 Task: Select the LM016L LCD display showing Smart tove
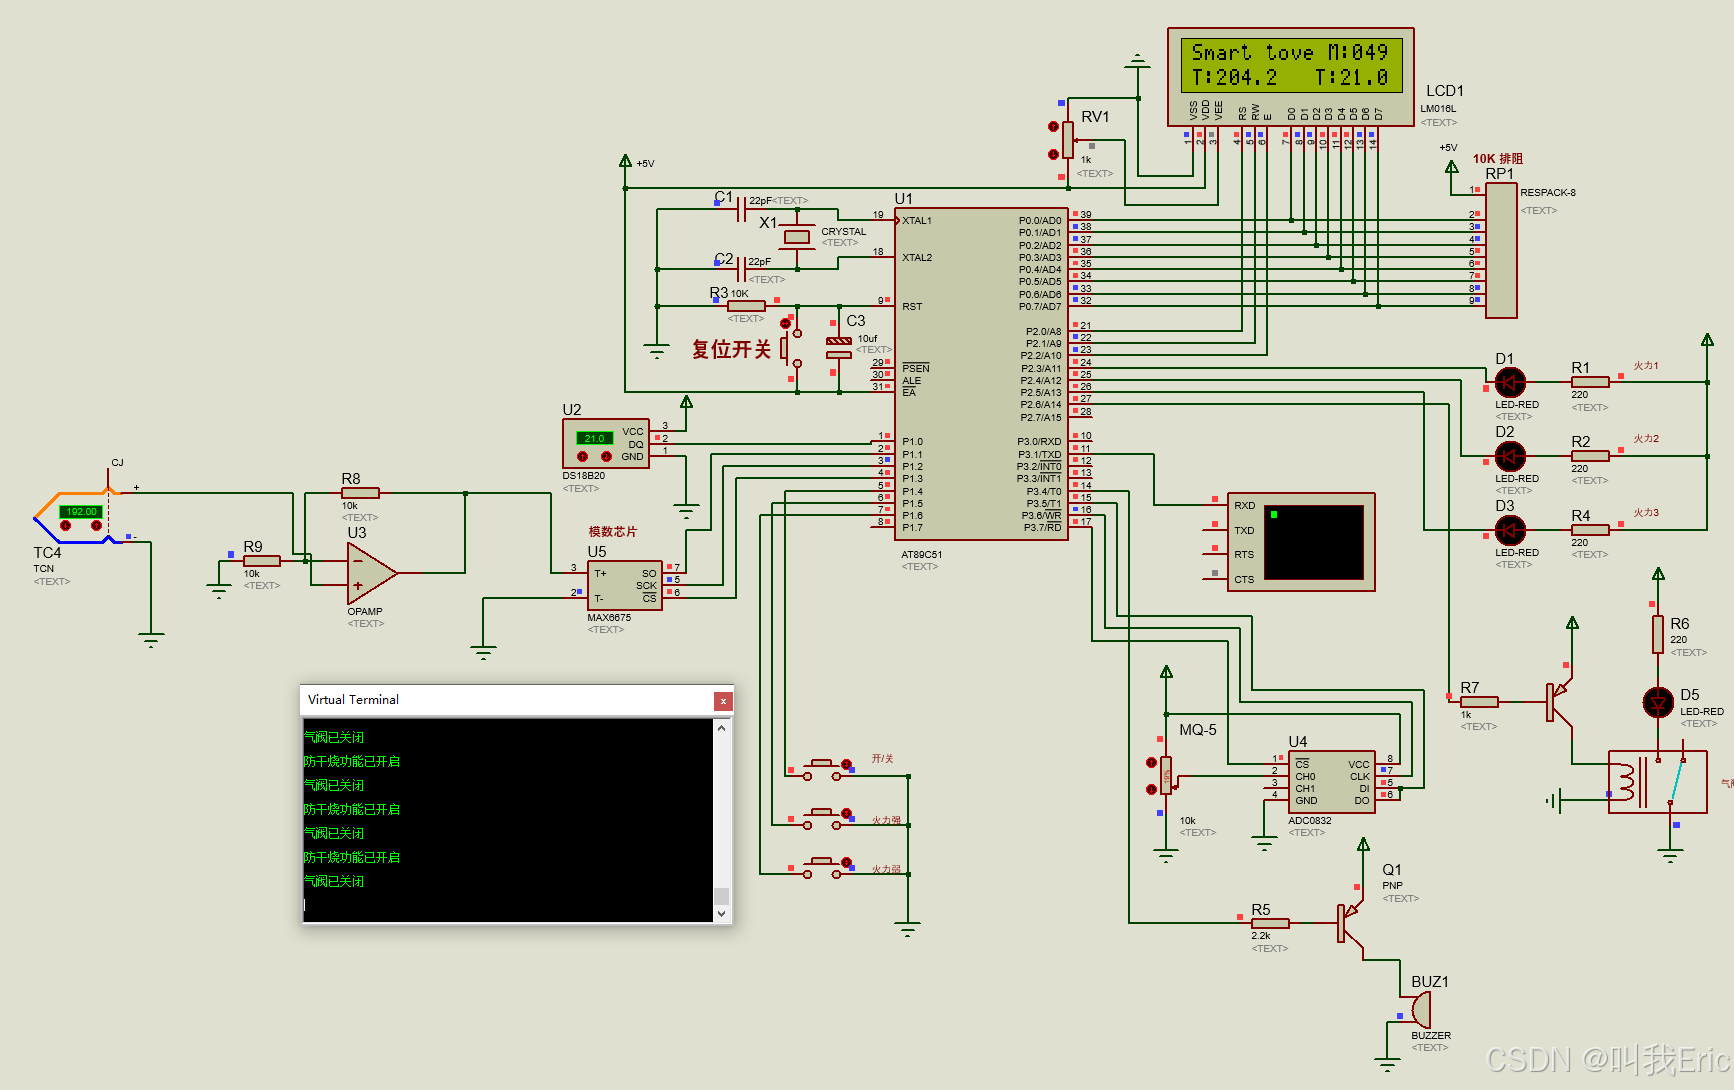1291,77
